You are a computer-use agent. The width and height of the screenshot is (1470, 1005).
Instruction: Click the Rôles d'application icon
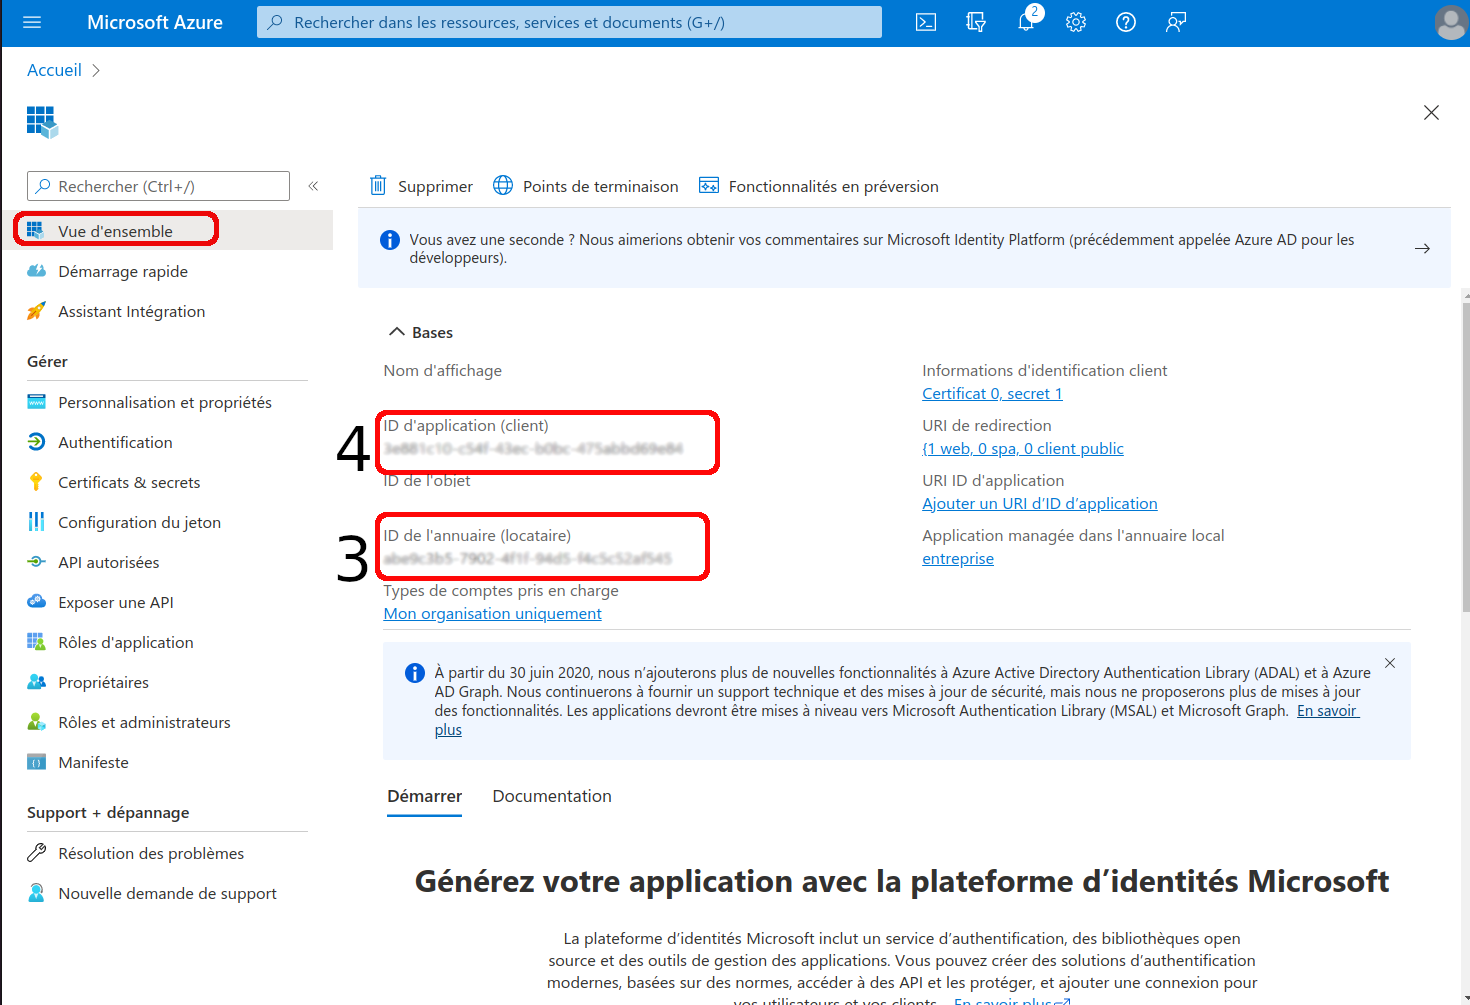pos(37,642)
